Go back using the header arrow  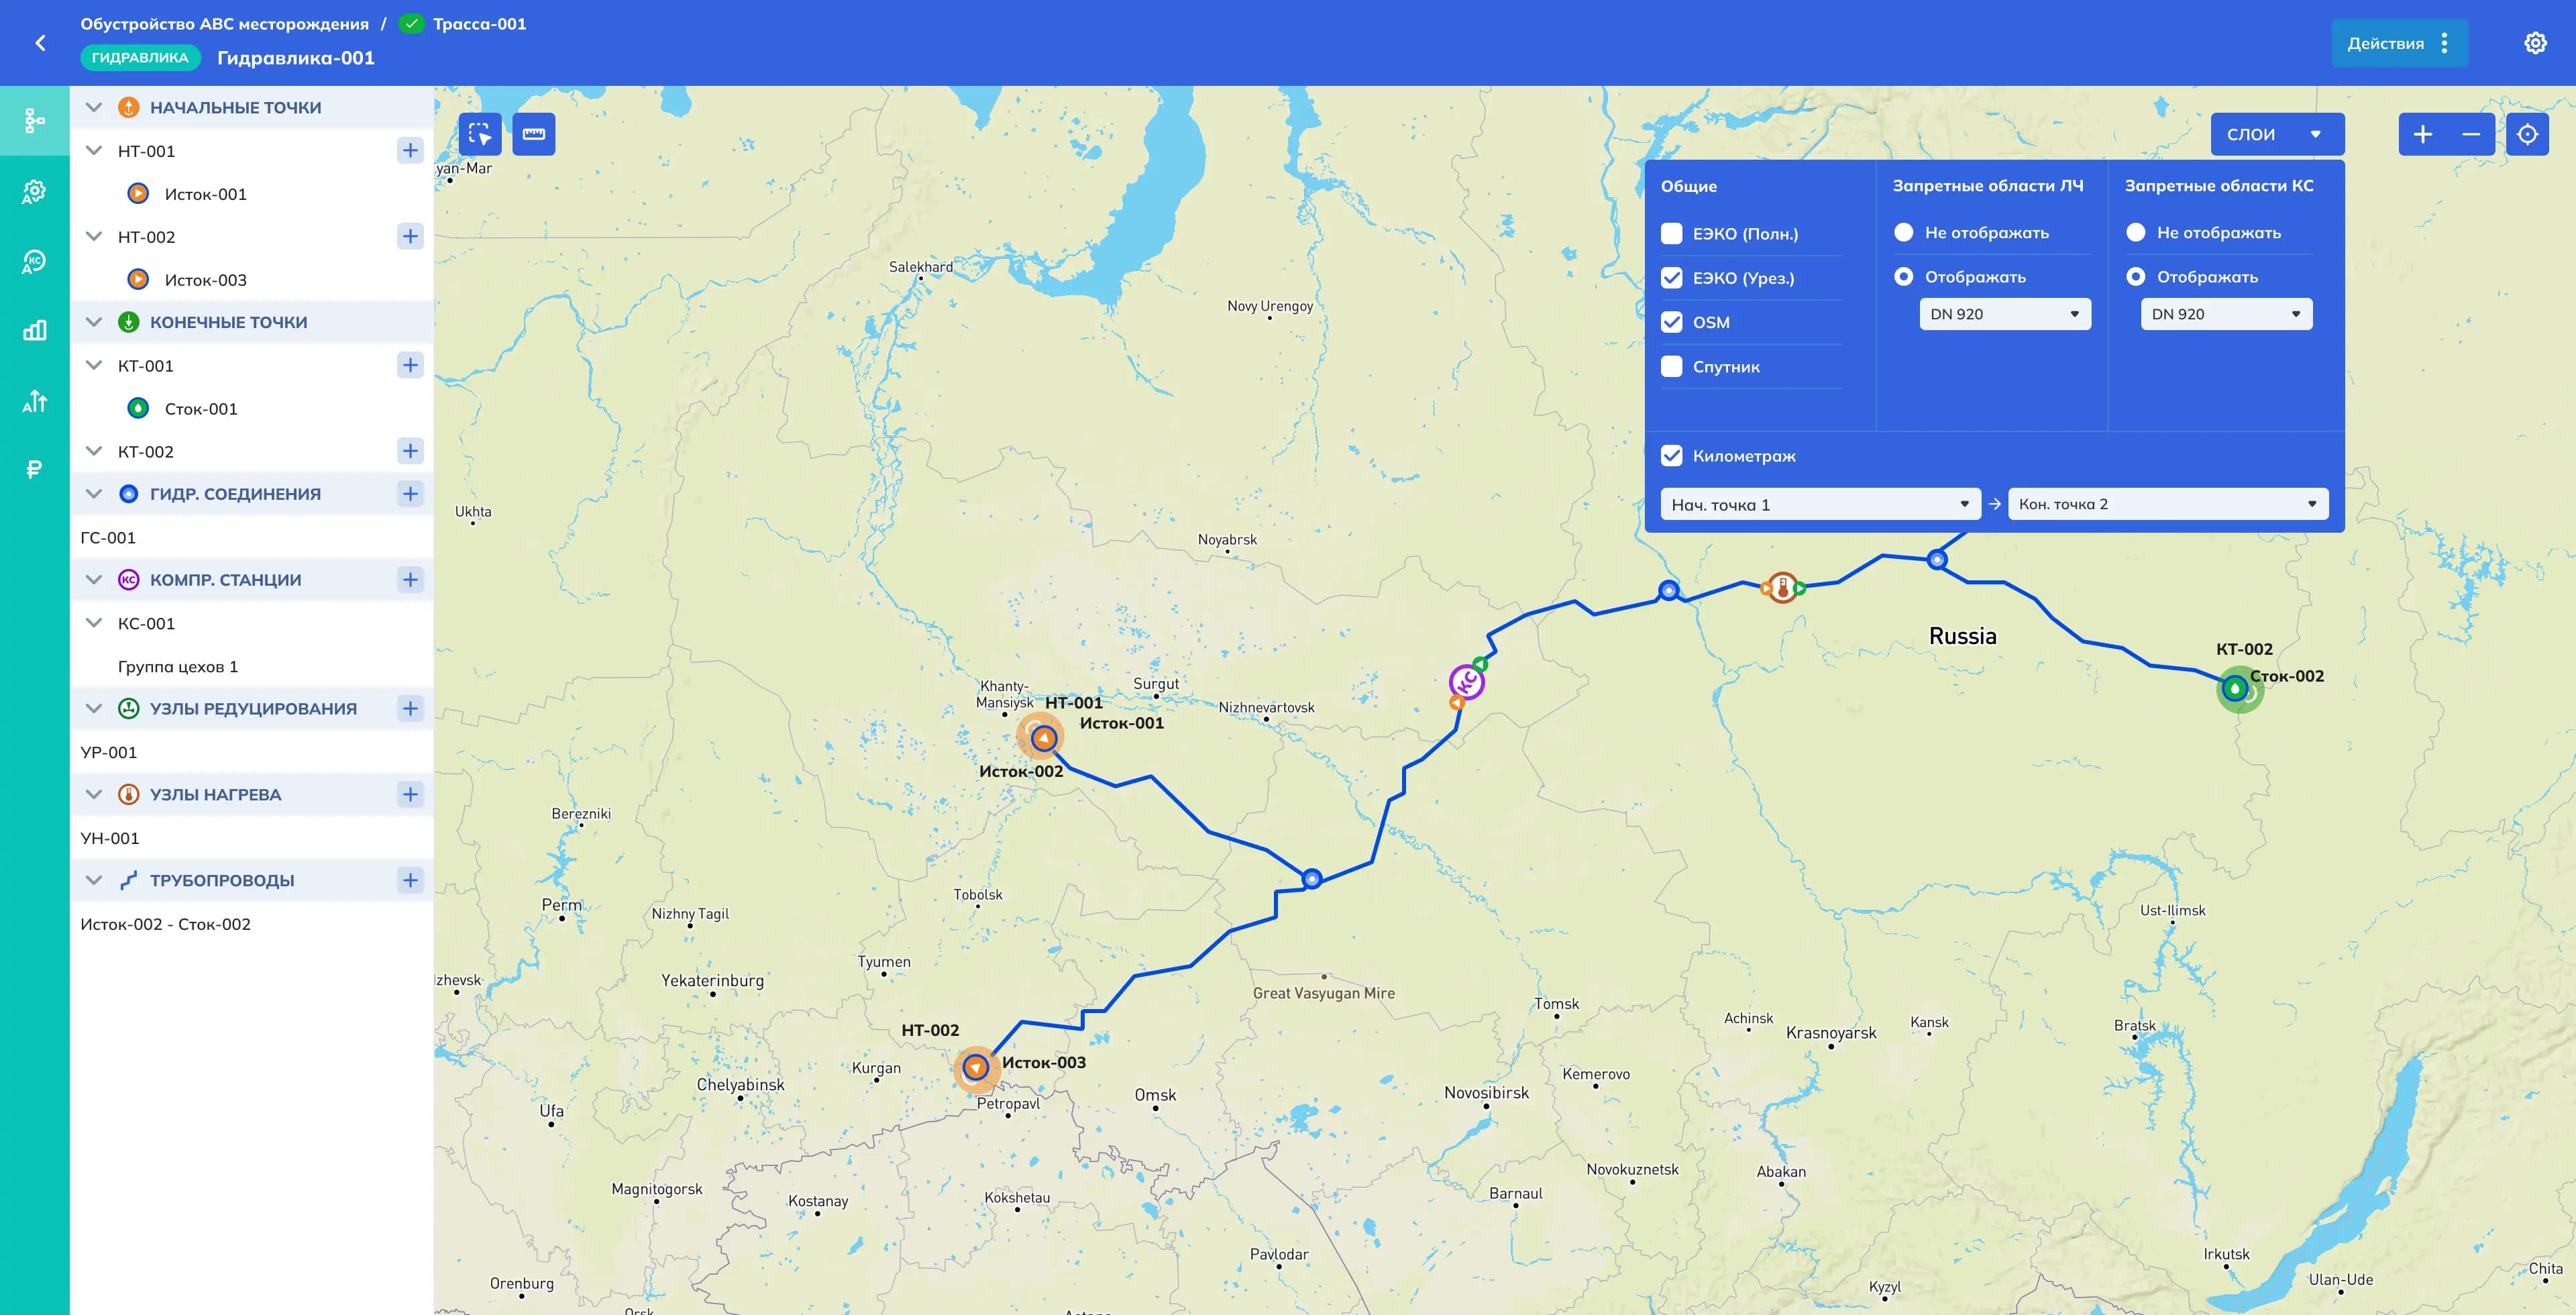click(x=40, y=43)
